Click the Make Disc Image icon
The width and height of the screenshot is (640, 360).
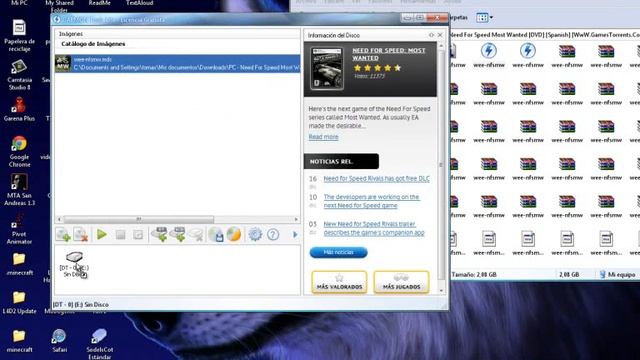point(216,234)
